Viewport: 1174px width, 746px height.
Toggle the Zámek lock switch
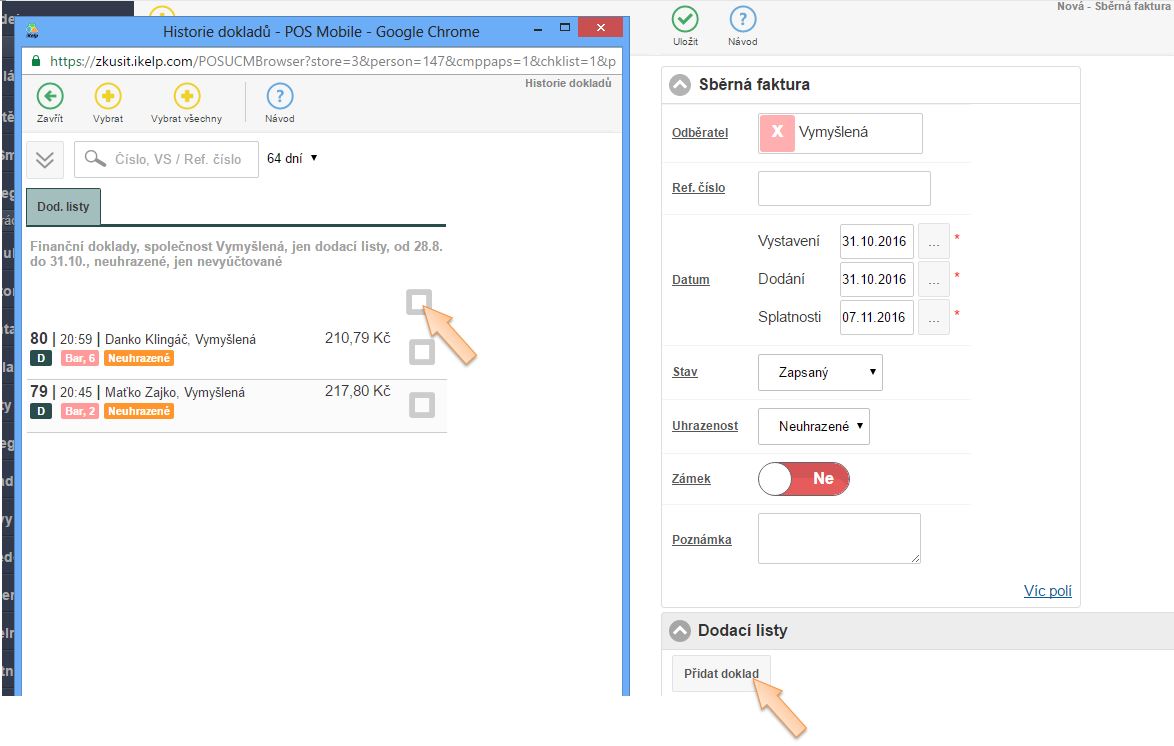tap(804, 479)
